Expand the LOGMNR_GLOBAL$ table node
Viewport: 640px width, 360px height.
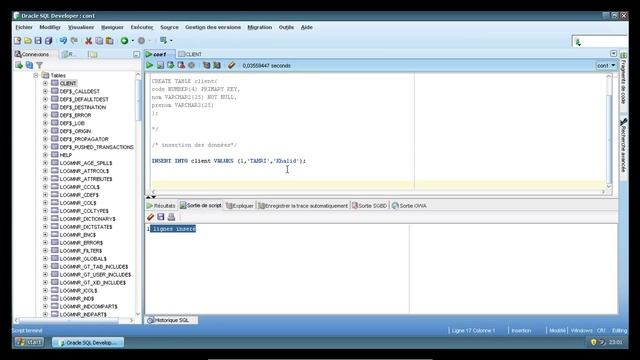(45, 259)
